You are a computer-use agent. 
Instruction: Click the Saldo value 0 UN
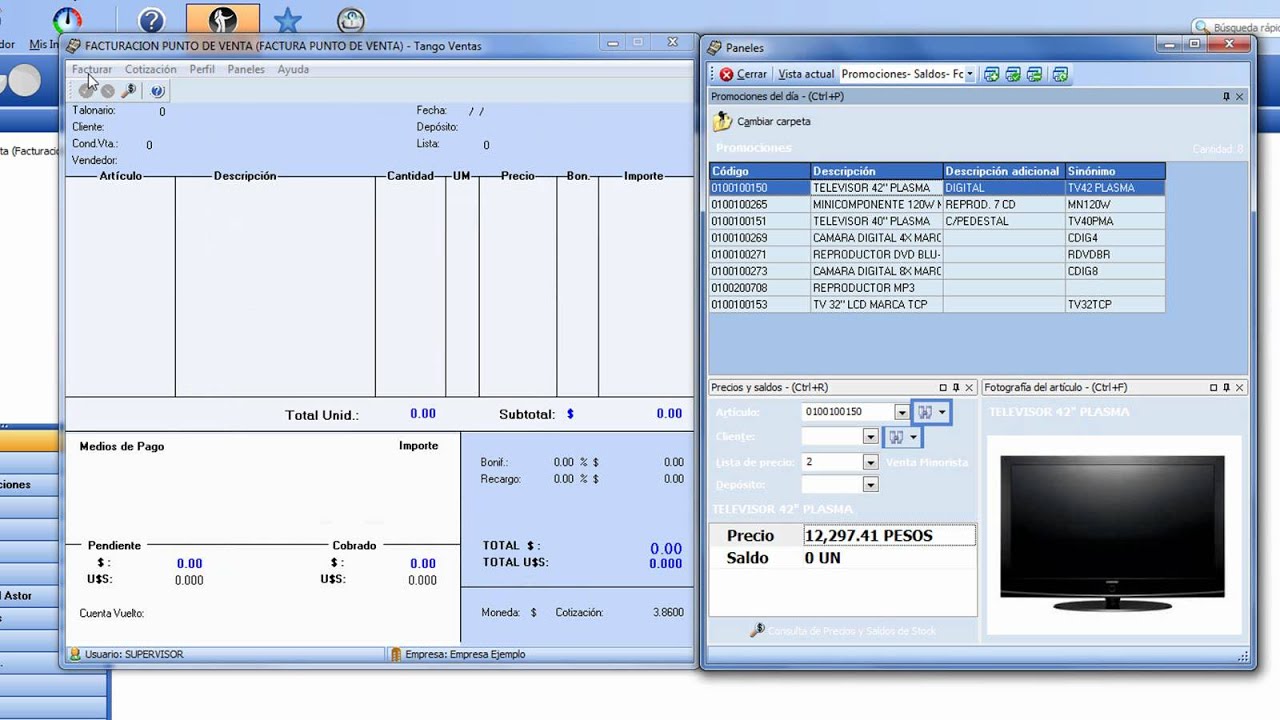click(823, 558)
